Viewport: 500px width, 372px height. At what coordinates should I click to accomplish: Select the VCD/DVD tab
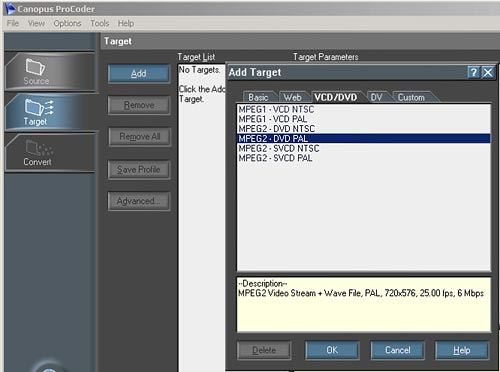pyautogui.click(x=336, y=97)
